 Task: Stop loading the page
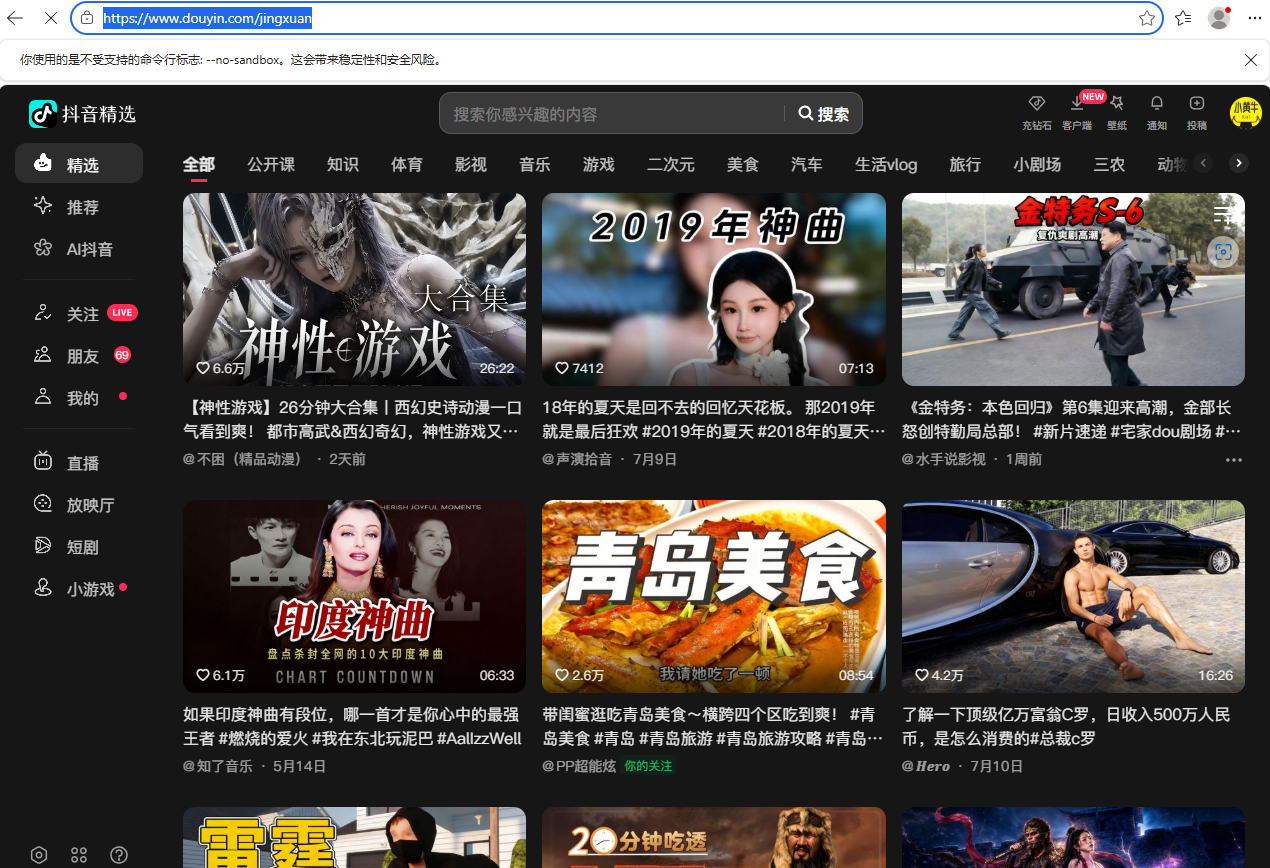pos(51,18)
